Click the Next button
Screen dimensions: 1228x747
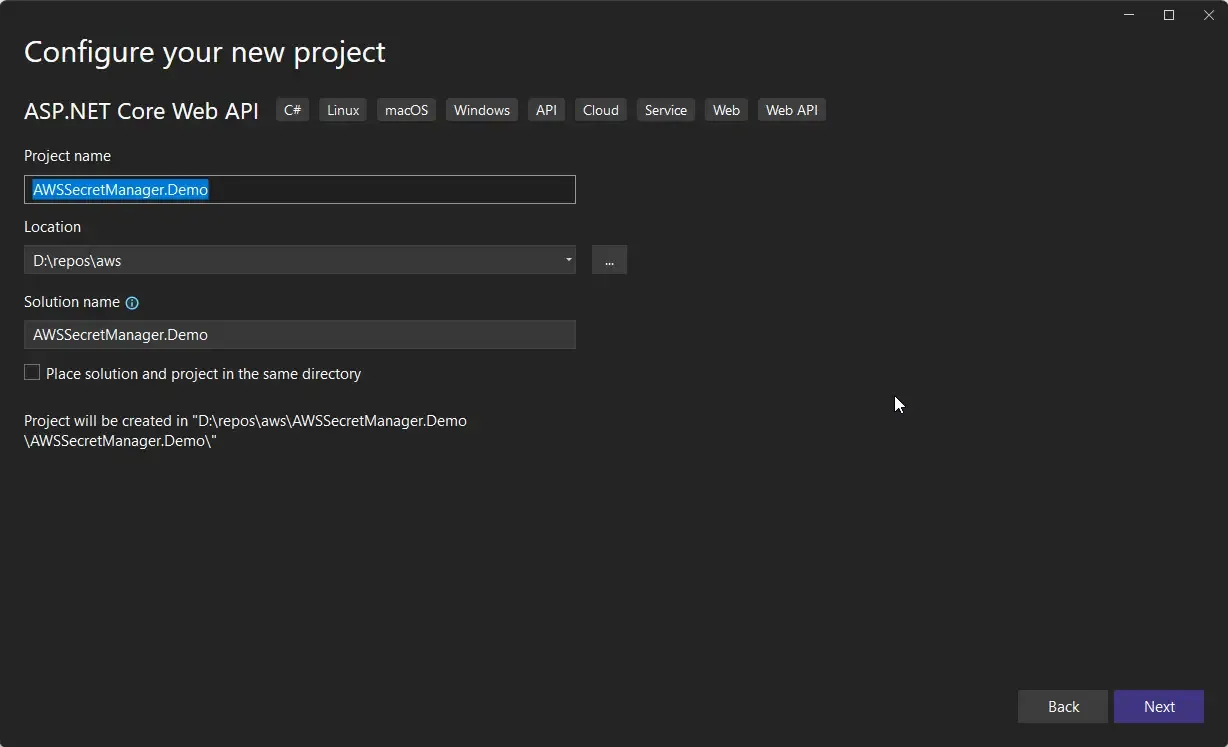(1158, 706)
